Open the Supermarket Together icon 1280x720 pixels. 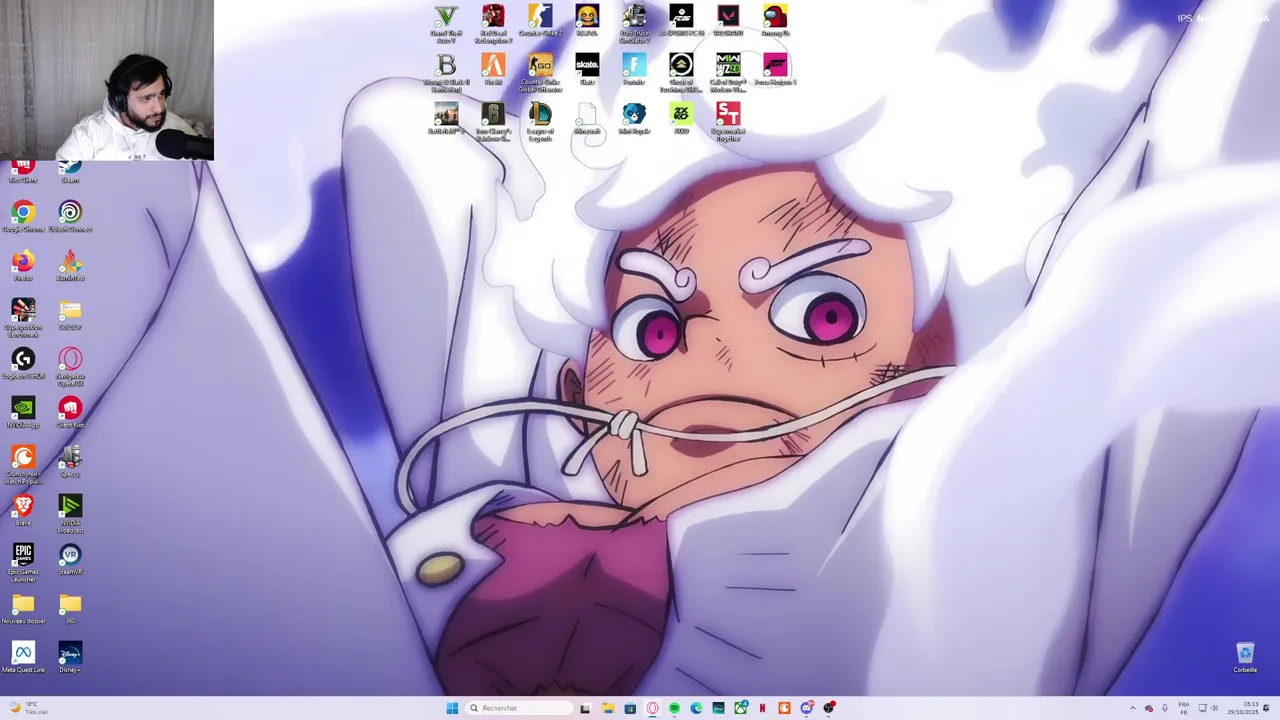pos(728,122)
